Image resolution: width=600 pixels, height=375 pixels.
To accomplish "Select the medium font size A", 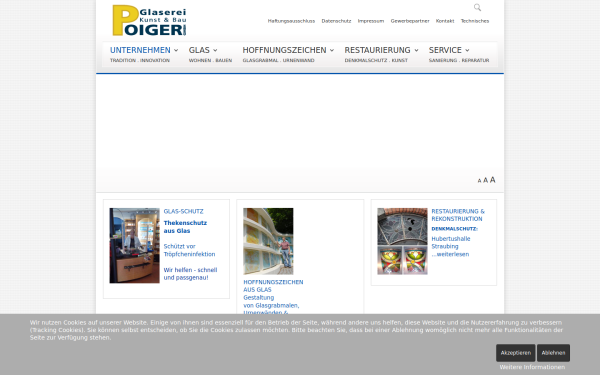I will click(485, 180).
